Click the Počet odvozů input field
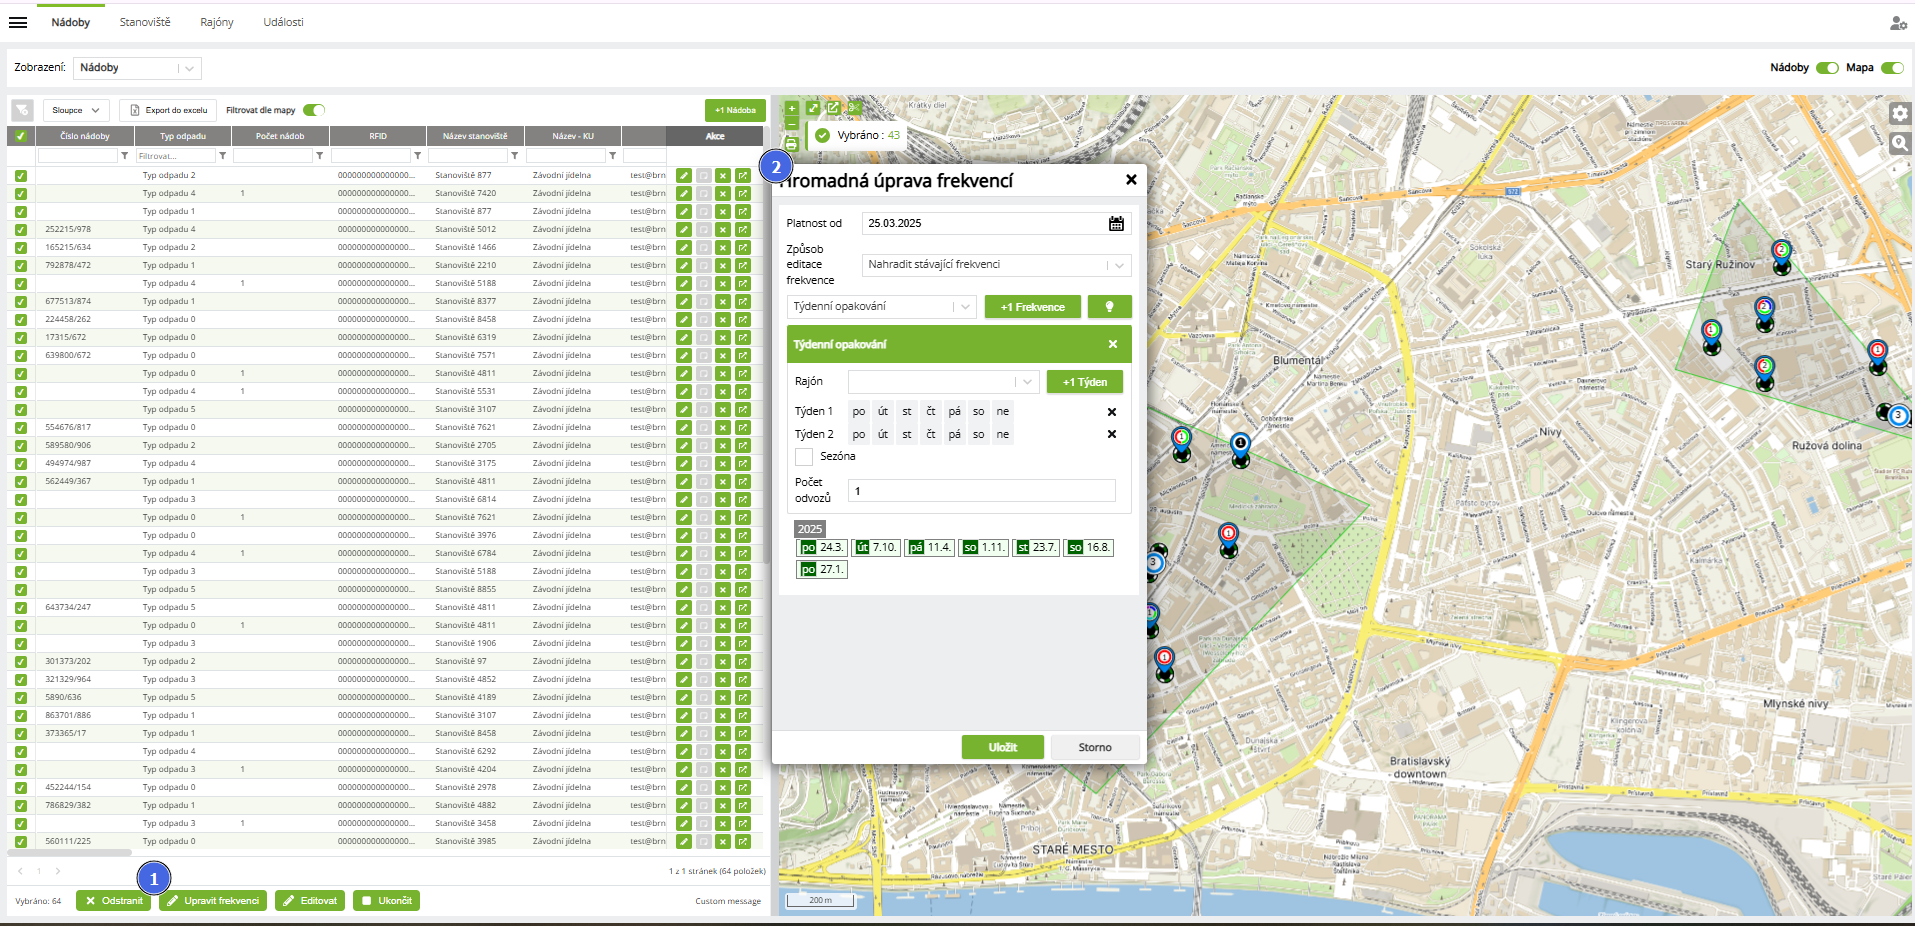Screen dimensions: 1915x926 (981, 491)
